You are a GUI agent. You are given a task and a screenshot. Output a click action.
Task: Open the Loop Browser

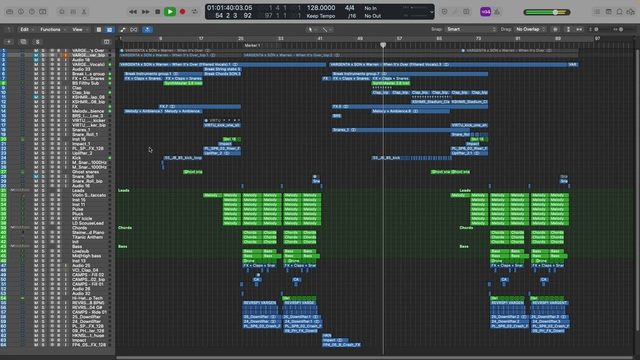[x=620, y=12]
